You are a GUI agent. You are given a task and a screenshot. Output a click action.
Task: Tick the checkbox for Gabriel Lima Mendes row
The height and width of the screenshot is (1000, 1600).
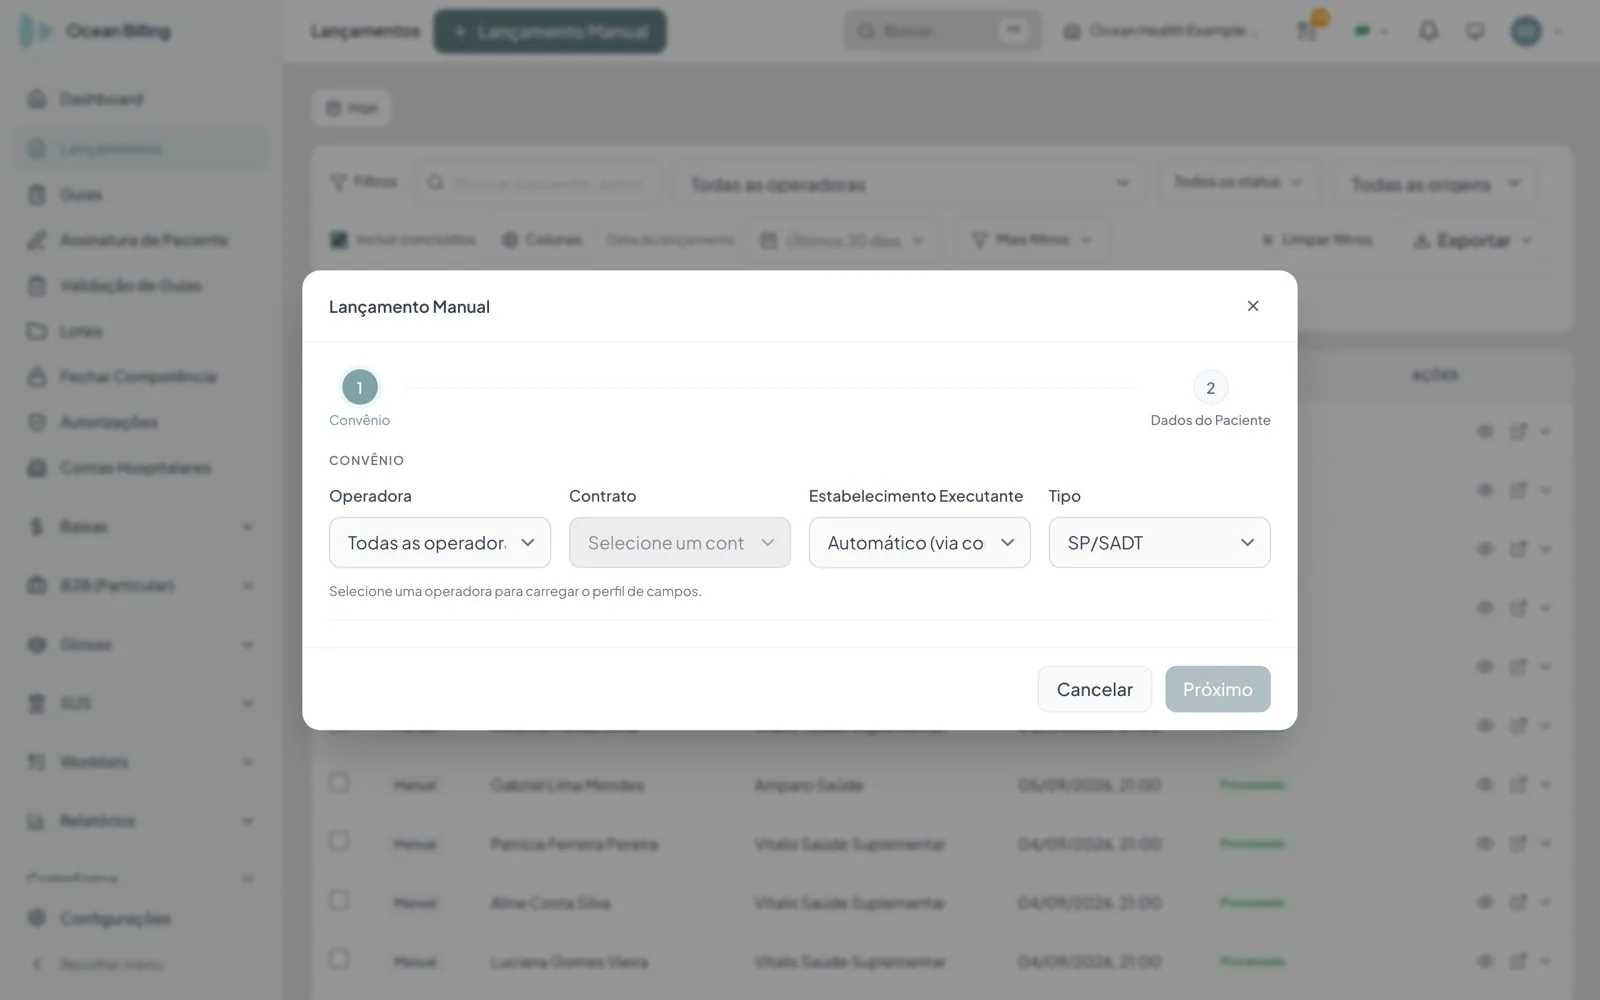(339, 783)
